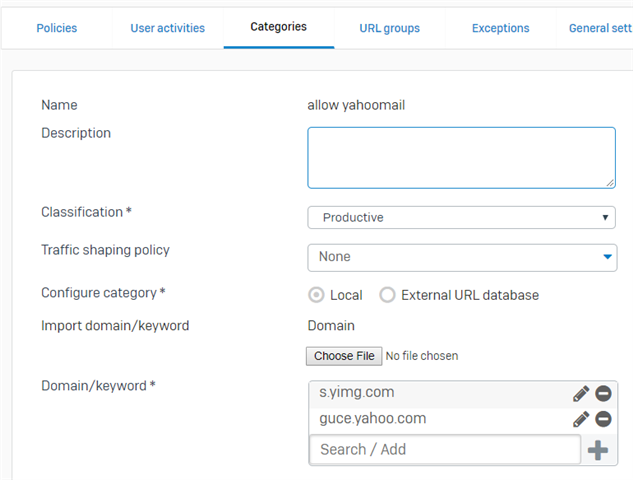Click inside the Description text area
Screen dimensions: 633x480
click(x=461, y=157)
